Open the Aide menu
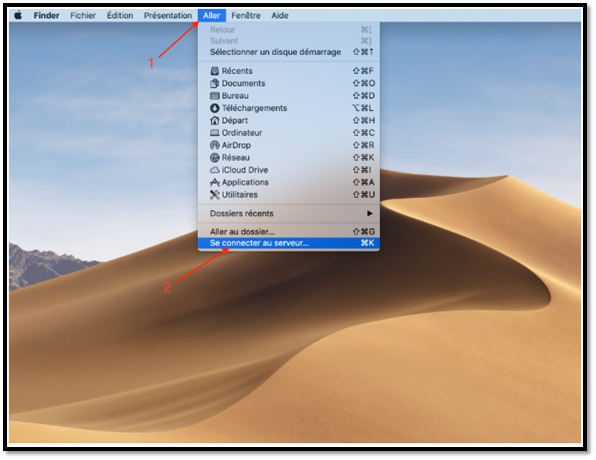Screen dimensions: 596x460 pyautogui.click(x=280, y=16)
